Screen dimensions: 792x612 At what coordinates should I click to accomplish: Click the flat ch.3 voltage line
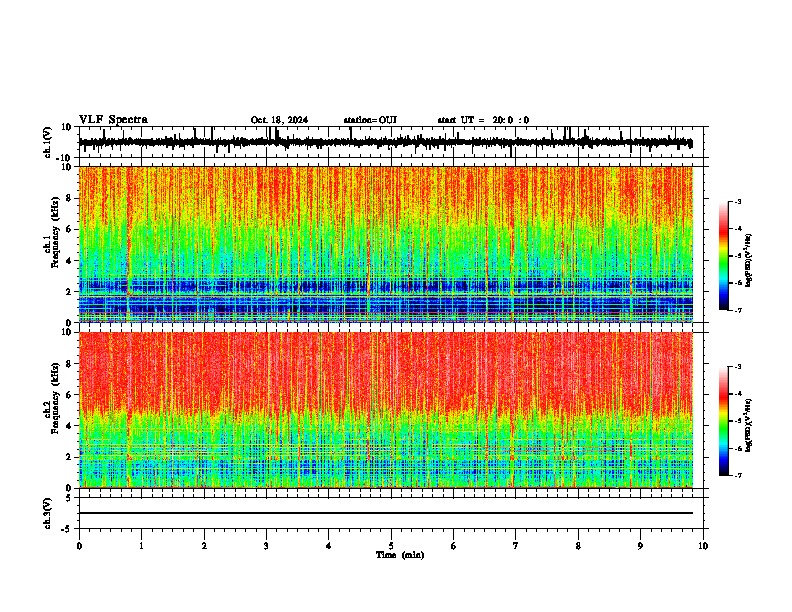tap(386, 513)
